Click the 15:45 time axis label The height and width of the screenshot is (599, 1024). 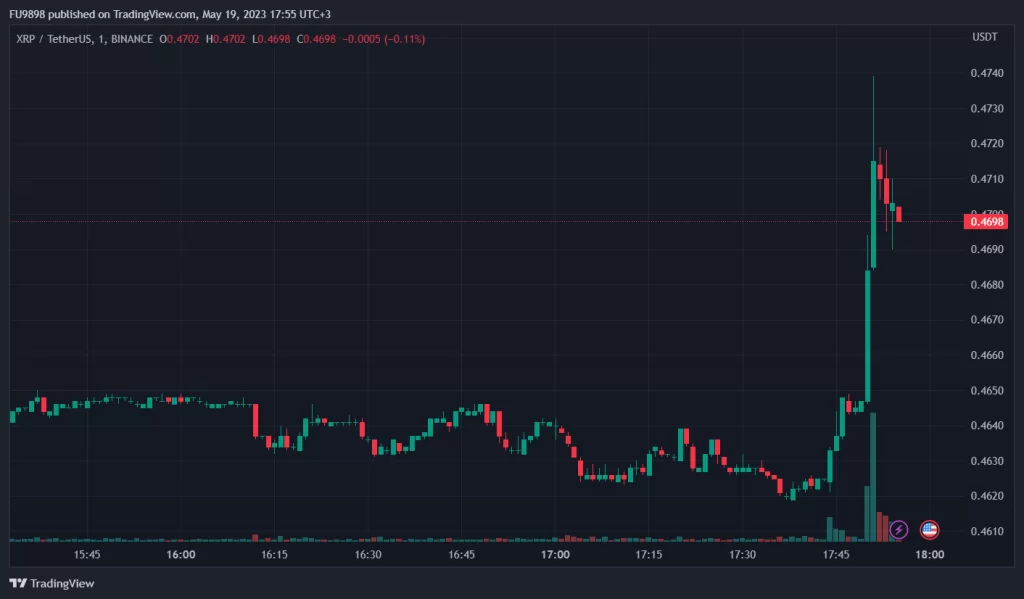point(86,554)
